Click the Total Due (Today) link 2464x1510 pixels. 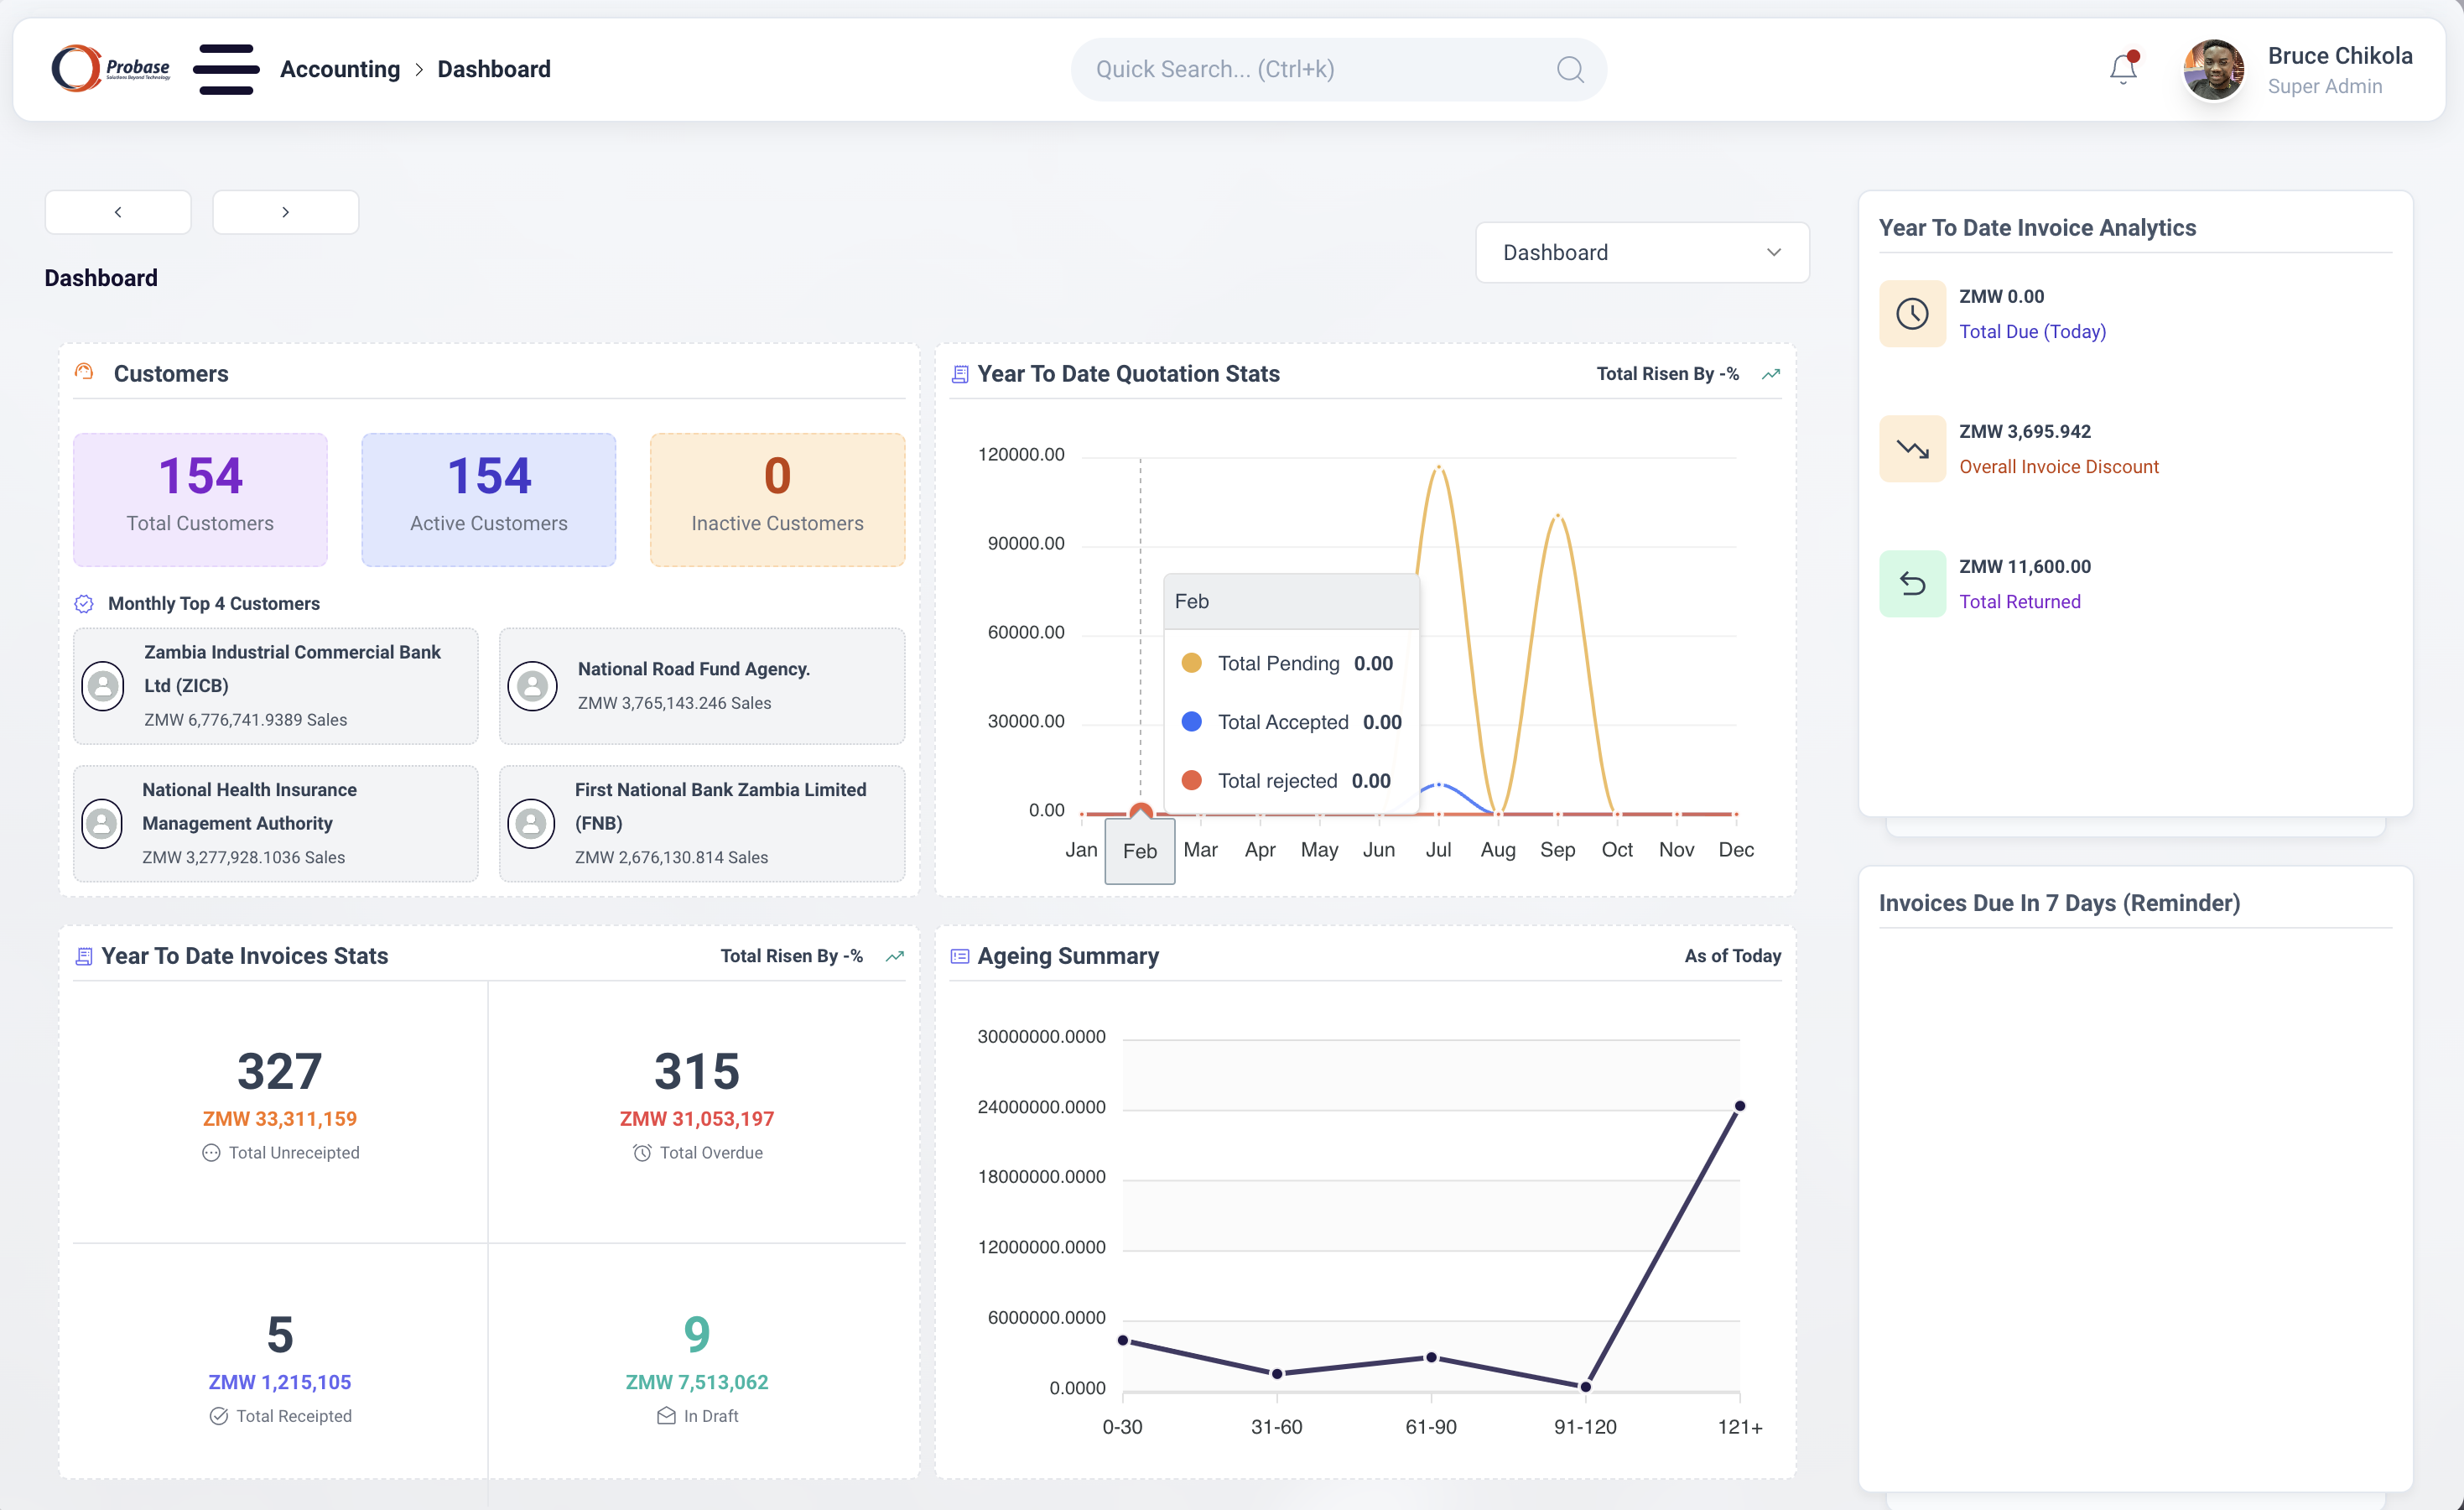pyautogui.click(x=2032, y=331)
